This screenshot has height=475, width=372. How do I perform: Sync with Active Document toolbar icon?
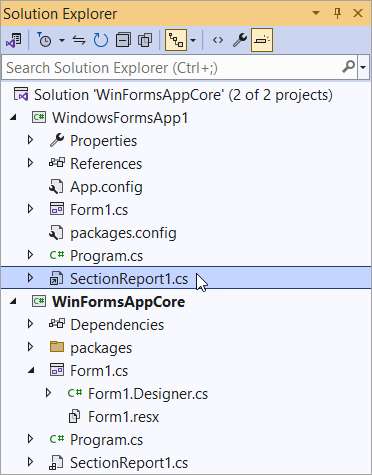click(x=79, y=40)
